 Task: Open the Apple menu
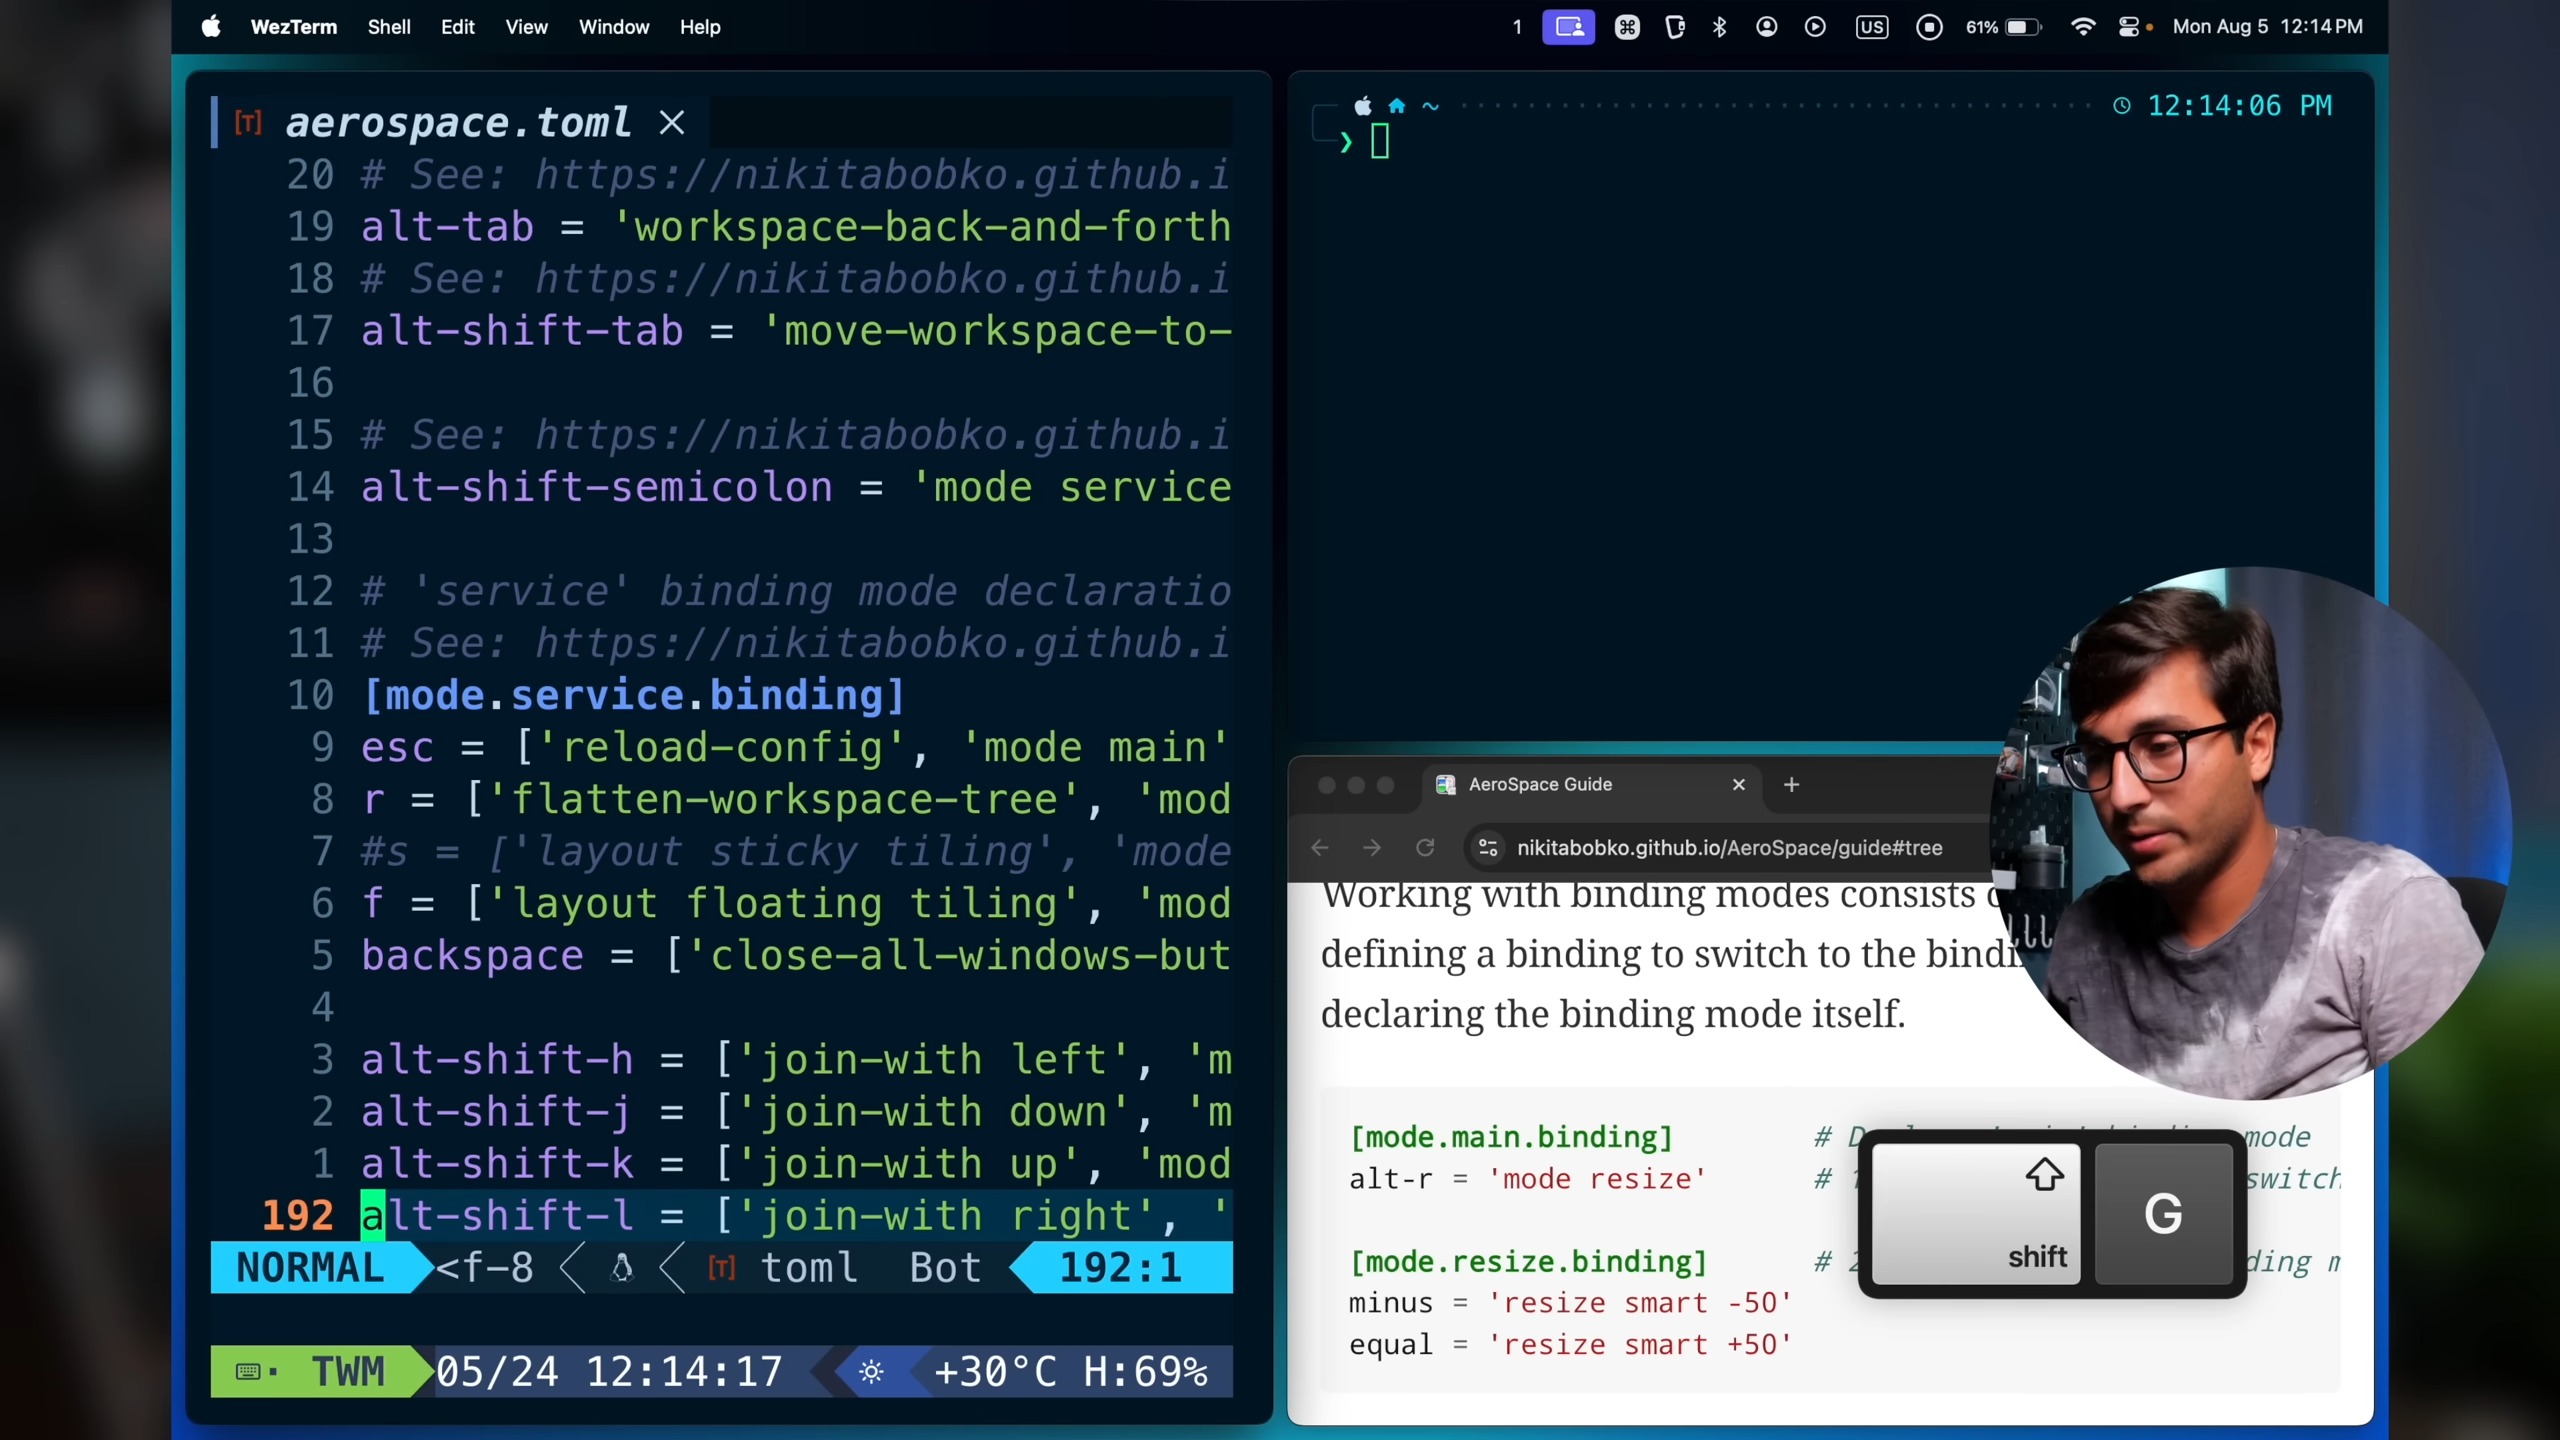coord(211,27)
